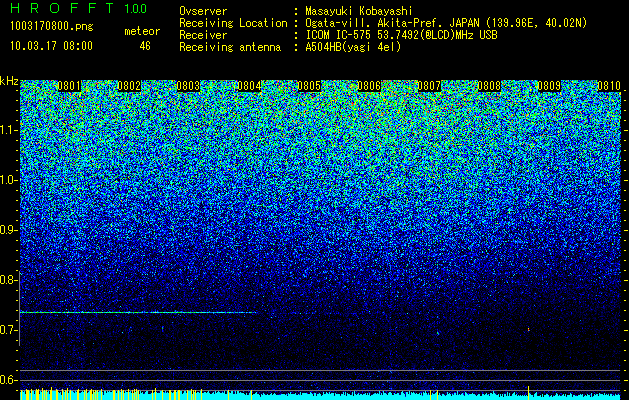Click the 0801 time marker
This screenshot has width=629, height=400.
(69, 86)
